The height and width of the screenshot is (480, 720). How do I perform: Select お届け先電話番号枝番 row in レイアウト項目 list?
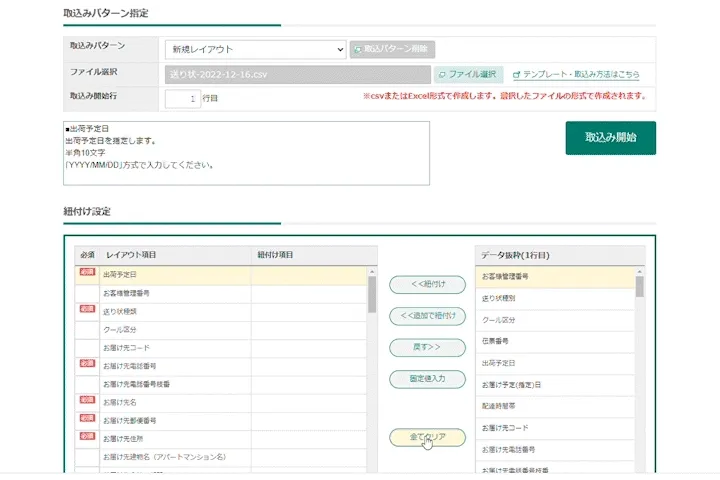pyautogui.click(x=221, y=384)
